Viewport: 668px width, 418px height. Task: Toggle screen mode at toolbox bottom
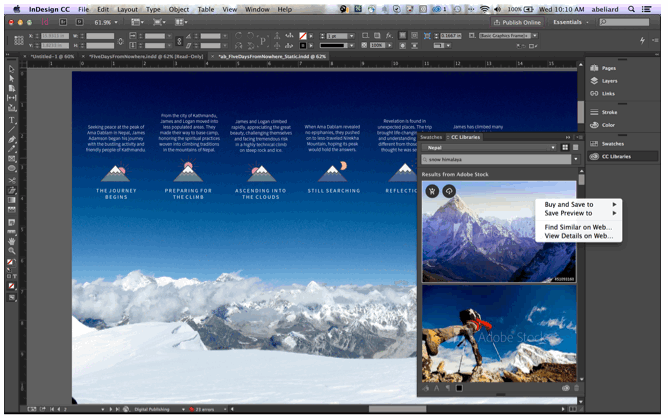tap(12, 297)
